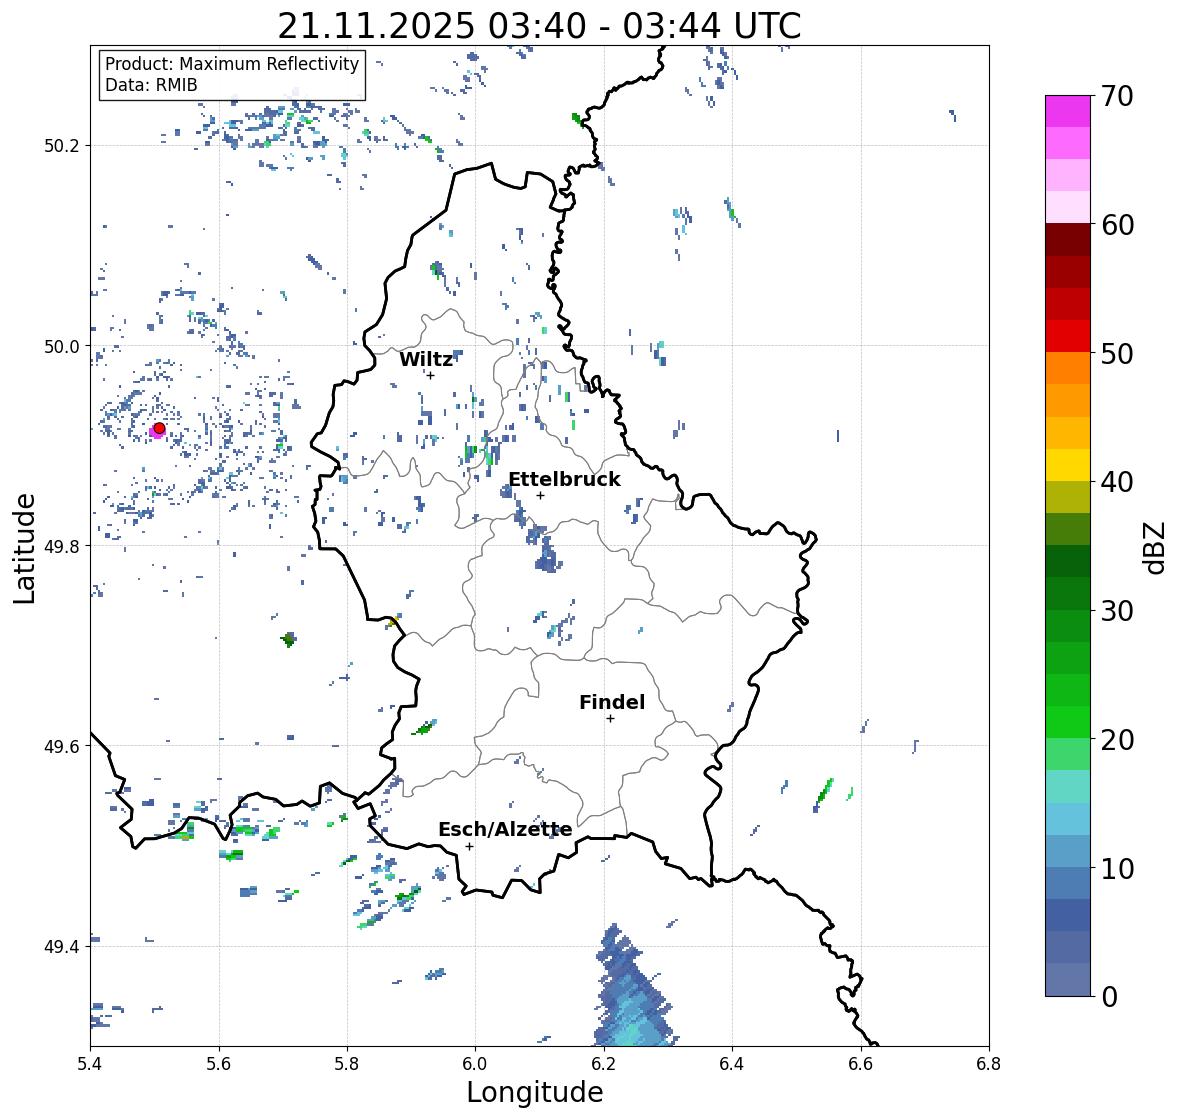Click the Wiltz station cross marker

click(430, 375)
